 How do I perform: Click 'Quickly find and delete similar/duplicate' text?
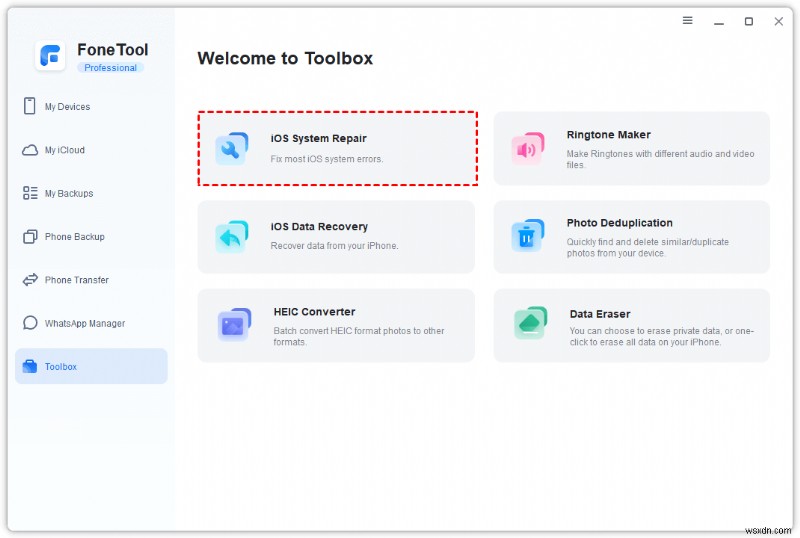tap(647, 247)
